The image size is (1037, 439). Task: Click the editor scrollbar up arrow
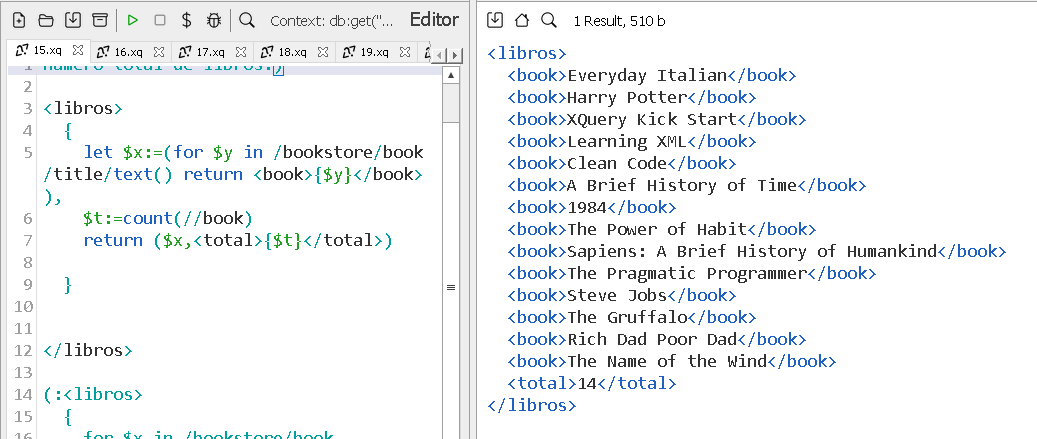(x=451, y=75)
